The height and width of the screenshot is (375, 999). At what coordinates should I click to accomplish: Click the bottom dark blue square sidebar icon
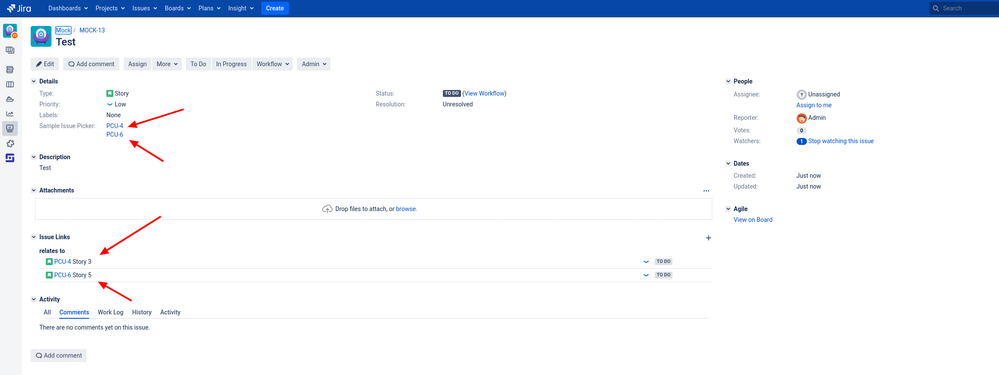(x=10, y=157)
